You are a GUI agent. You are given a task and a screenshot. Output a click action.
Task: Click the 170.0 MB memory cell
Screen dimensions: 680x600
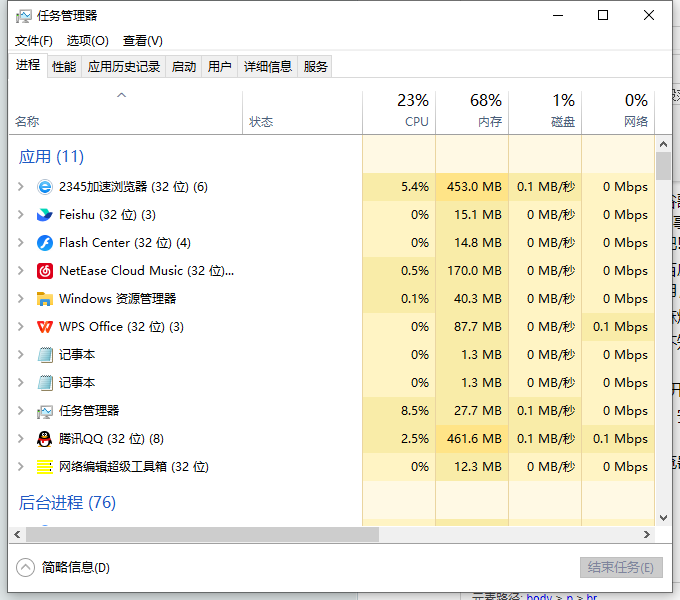[x=472, y=271]
